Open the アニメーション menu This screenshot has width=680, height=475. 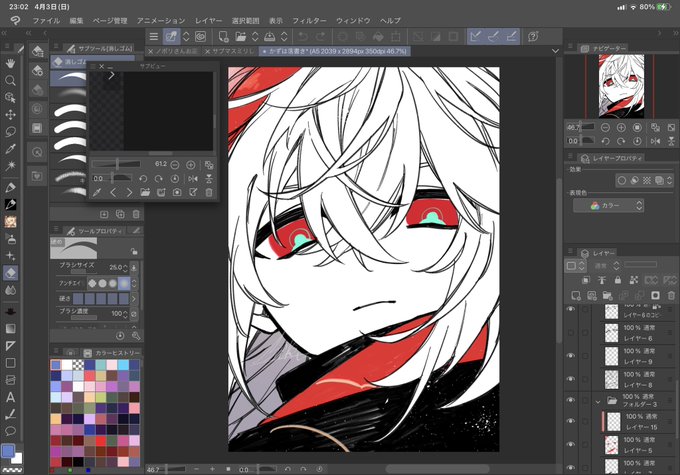[x=161, y=20]
